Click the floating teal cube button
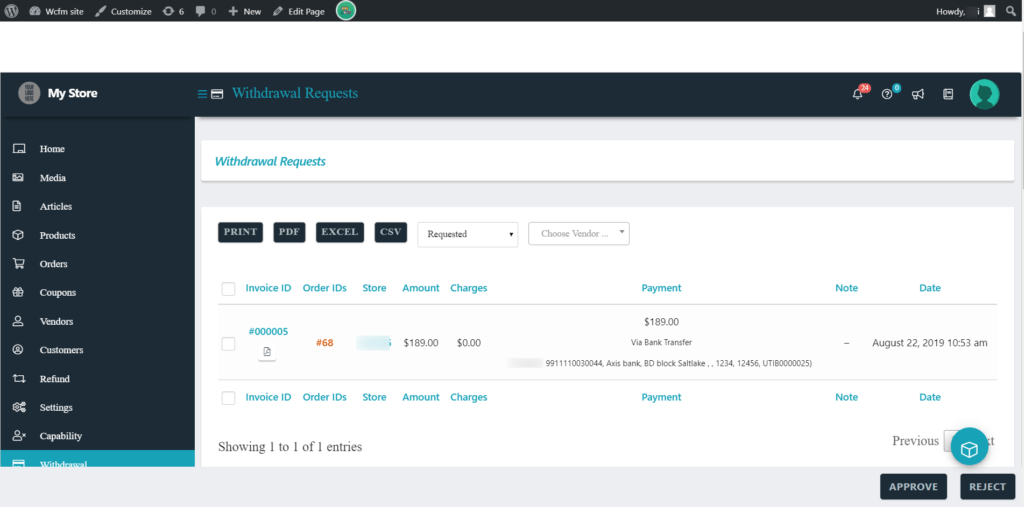This screenshot has width=1024, height=507. click(969, 448)
